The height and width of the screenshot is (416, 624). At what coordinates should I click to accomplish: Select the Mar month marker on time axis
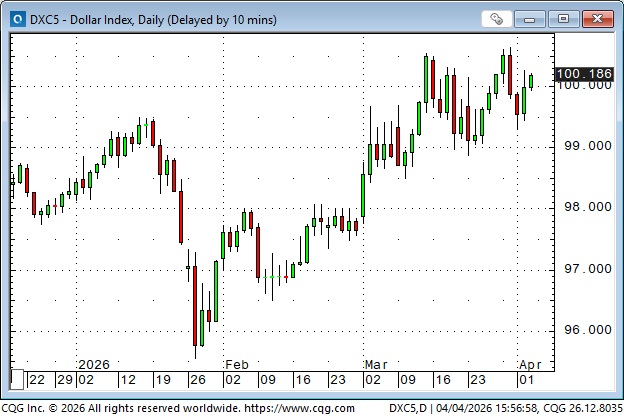pyautogui.click(x=376, y=365)
